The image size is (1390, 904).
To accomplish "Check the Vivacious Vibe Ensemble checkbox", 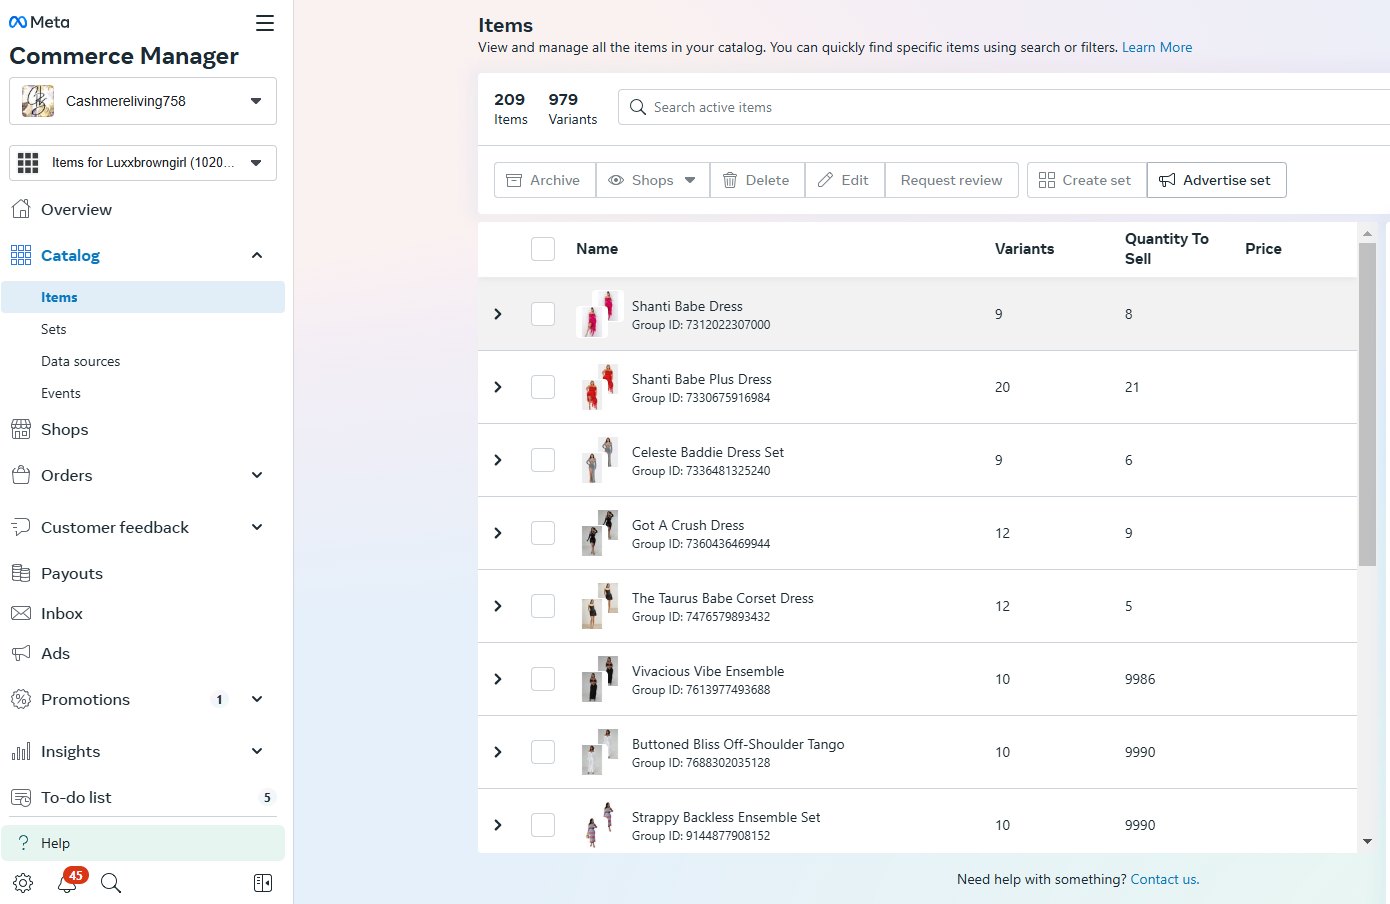I will [543, 679].
